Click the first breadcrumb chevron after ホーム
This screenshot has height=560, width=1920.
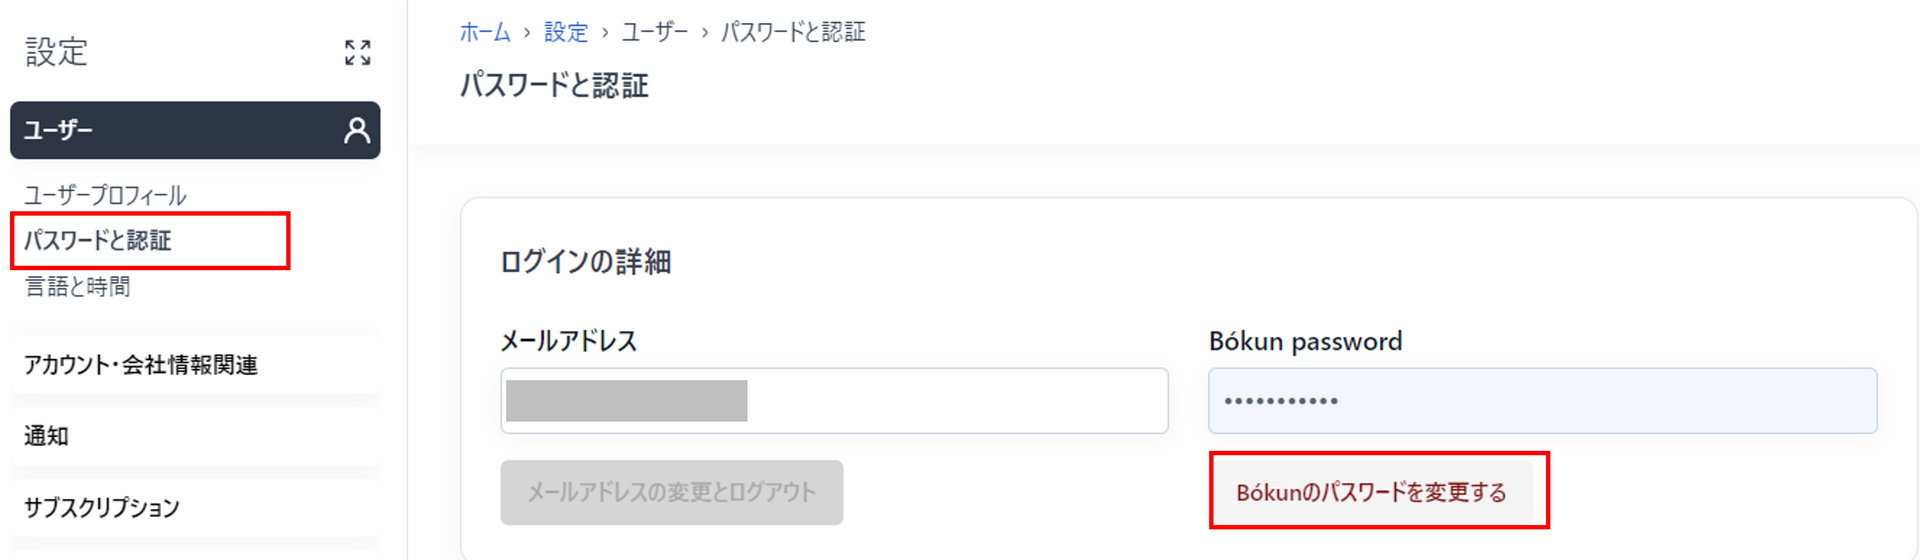[527, 33]
